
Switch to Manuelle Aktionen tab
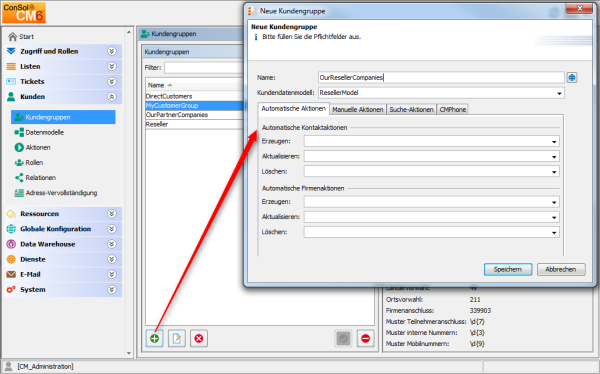pyautogui.click(x=358, y=109)
